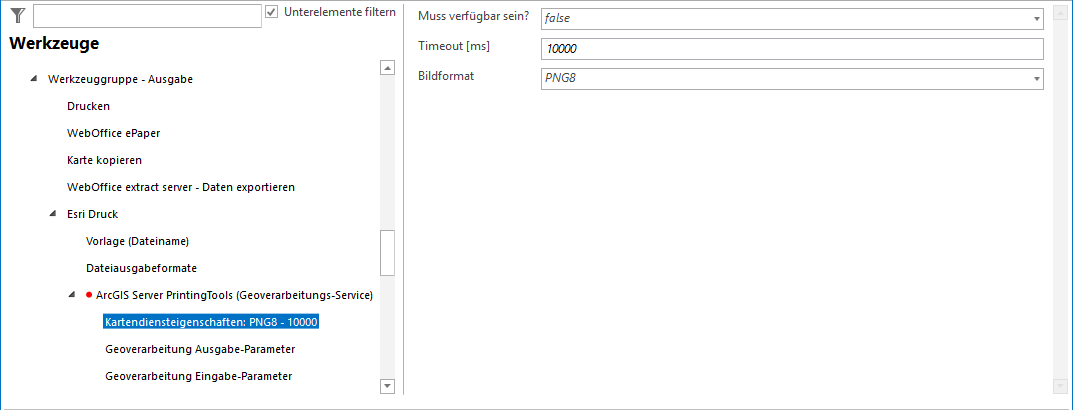1073x410 pixels.
Task: Open the Bildformat dropdown
Action: pos(1036,79)
